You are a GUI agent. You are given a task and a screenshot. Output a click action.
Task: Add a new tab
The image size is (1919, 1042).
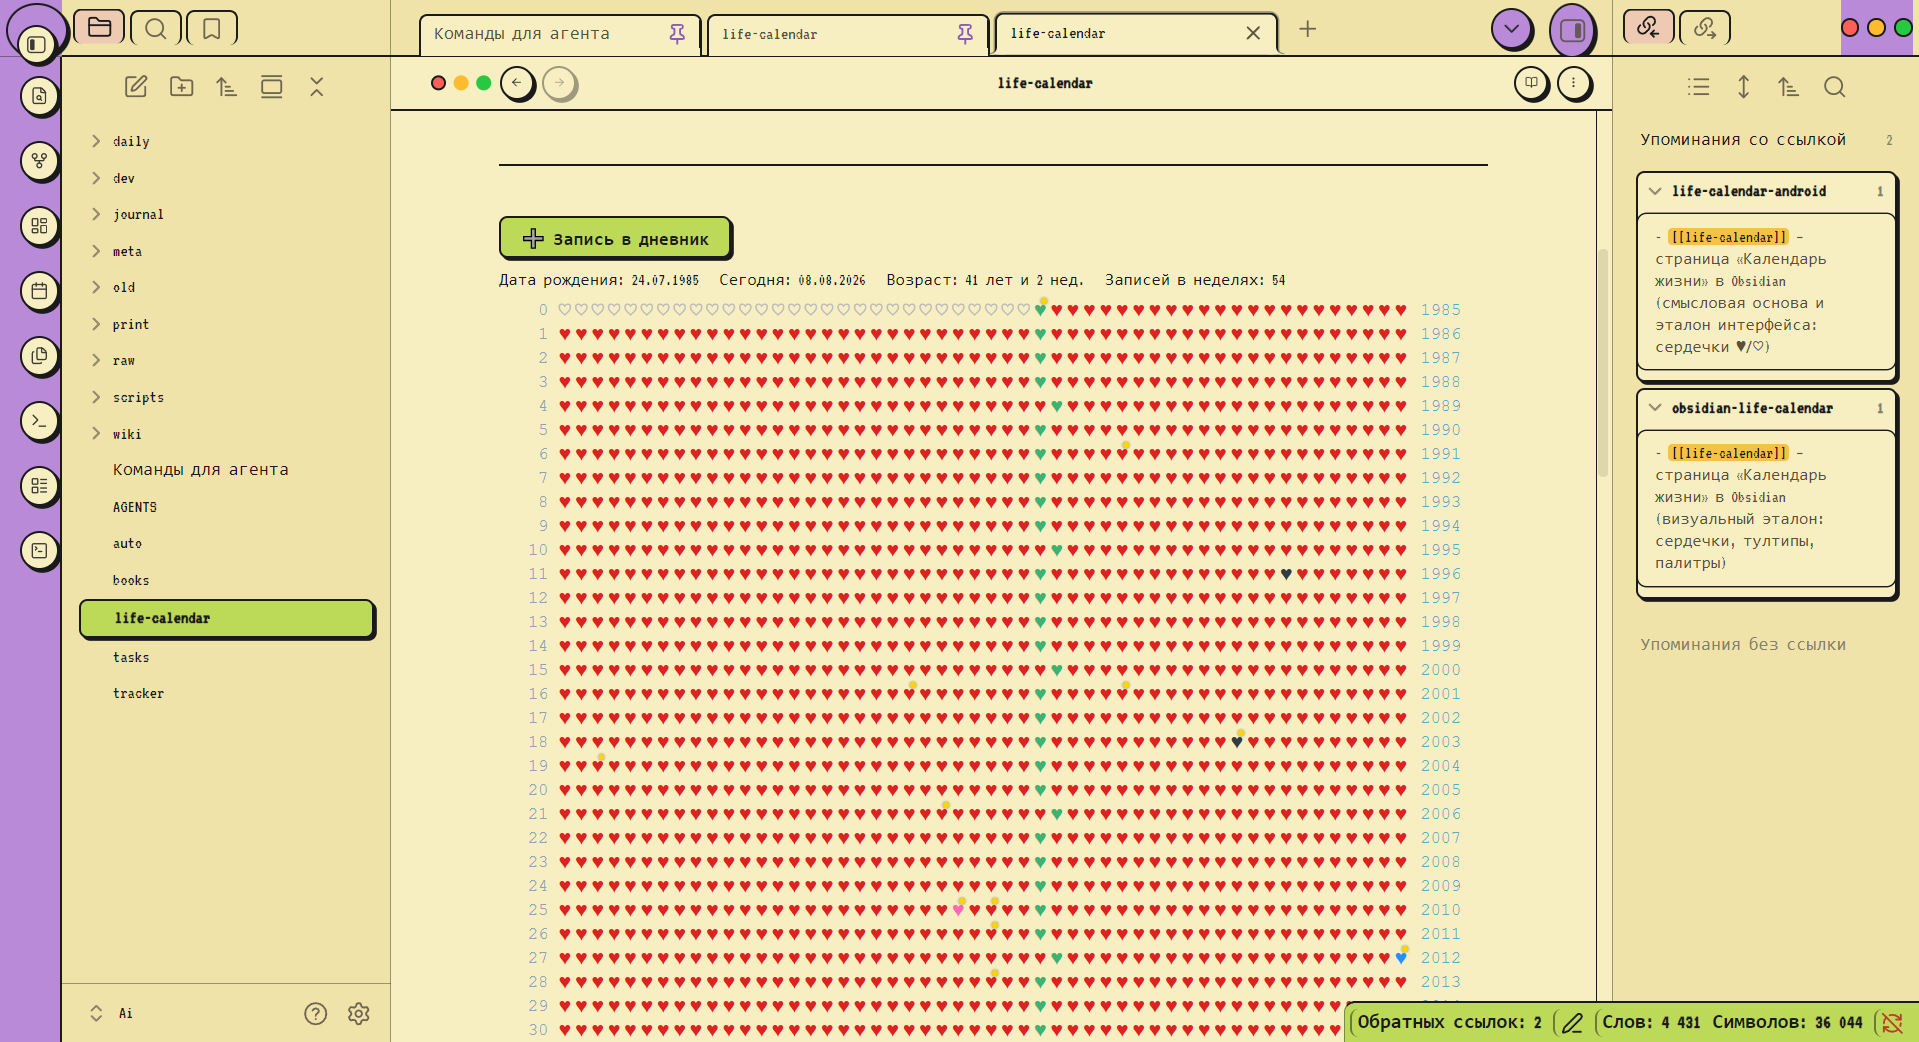[1307, 29]
